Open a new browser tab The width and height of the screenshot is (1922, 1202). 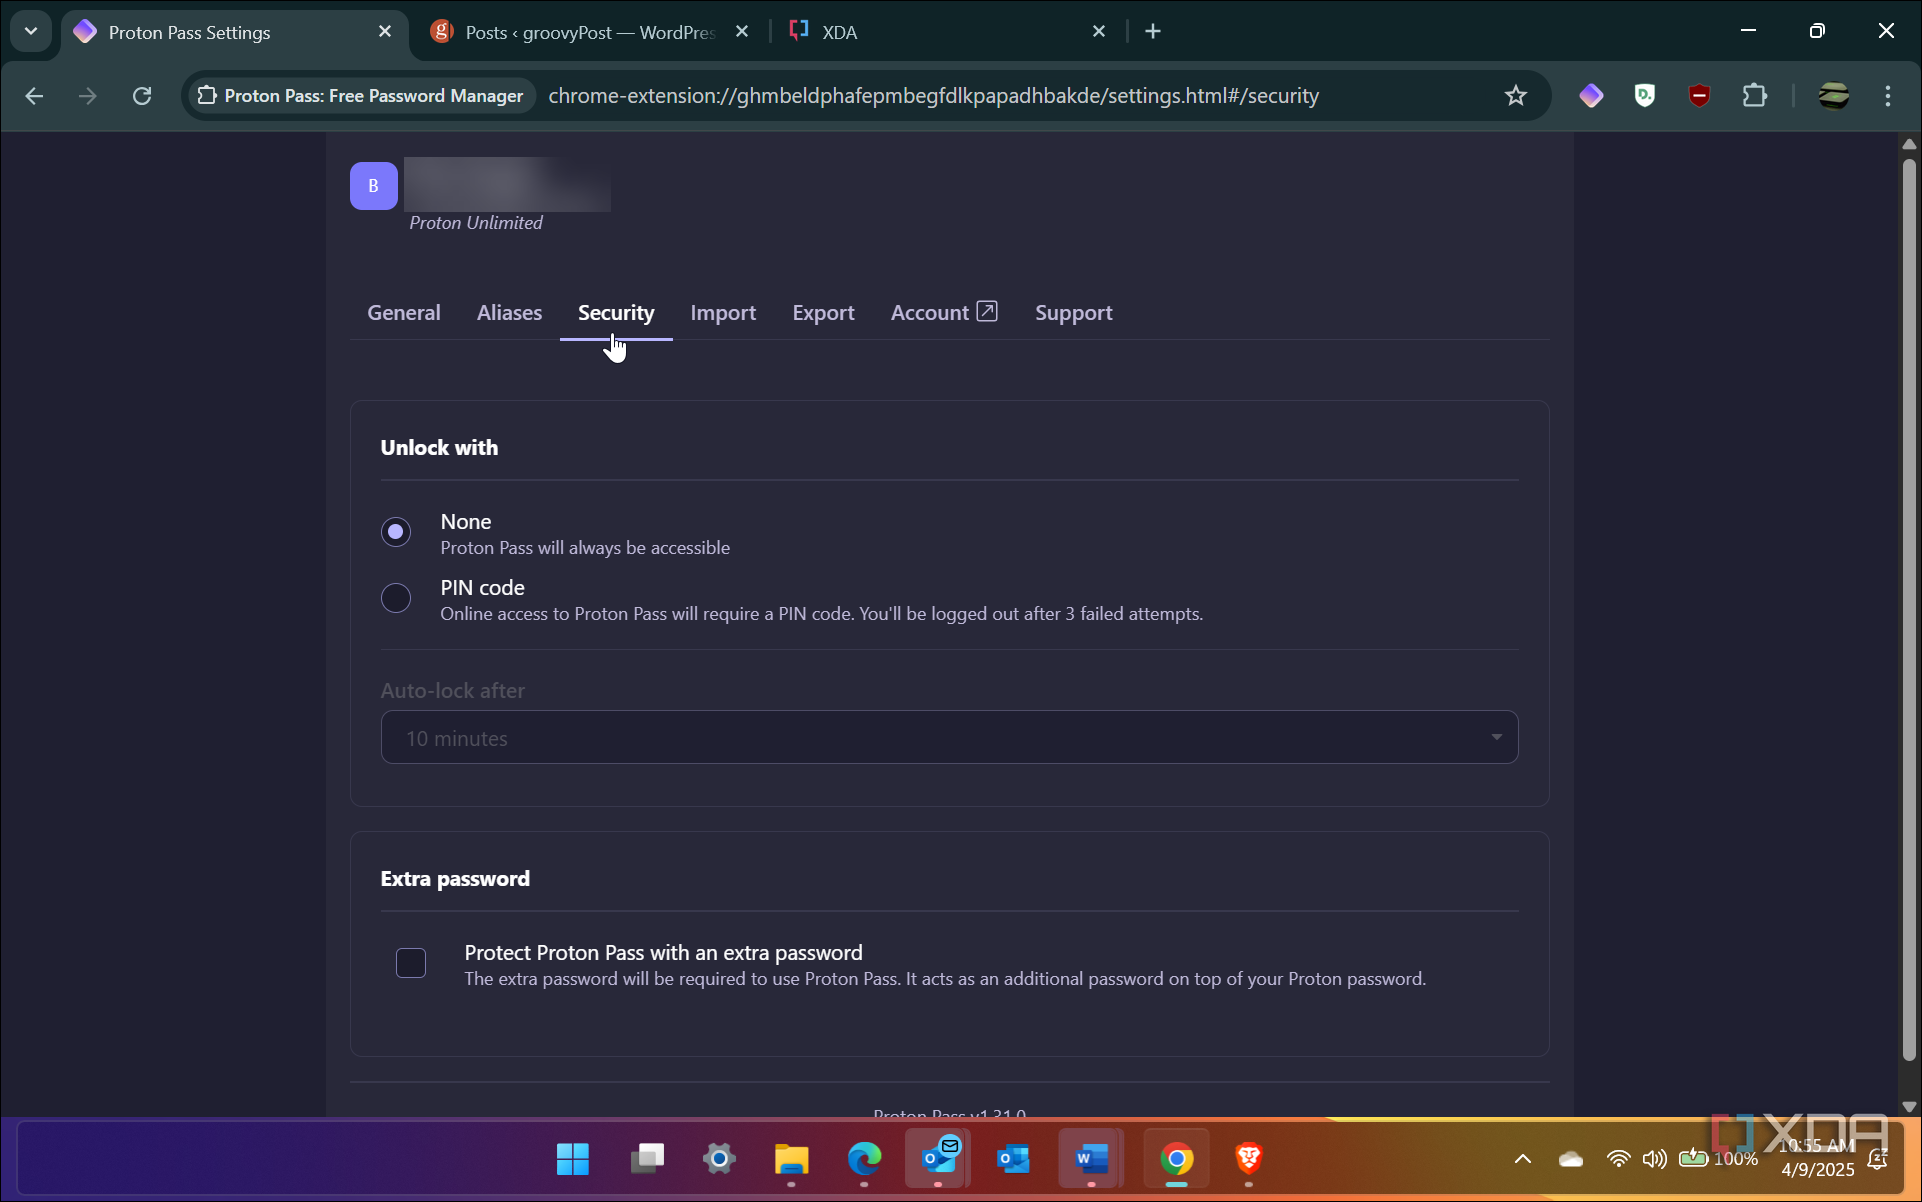pos(1153,32)
